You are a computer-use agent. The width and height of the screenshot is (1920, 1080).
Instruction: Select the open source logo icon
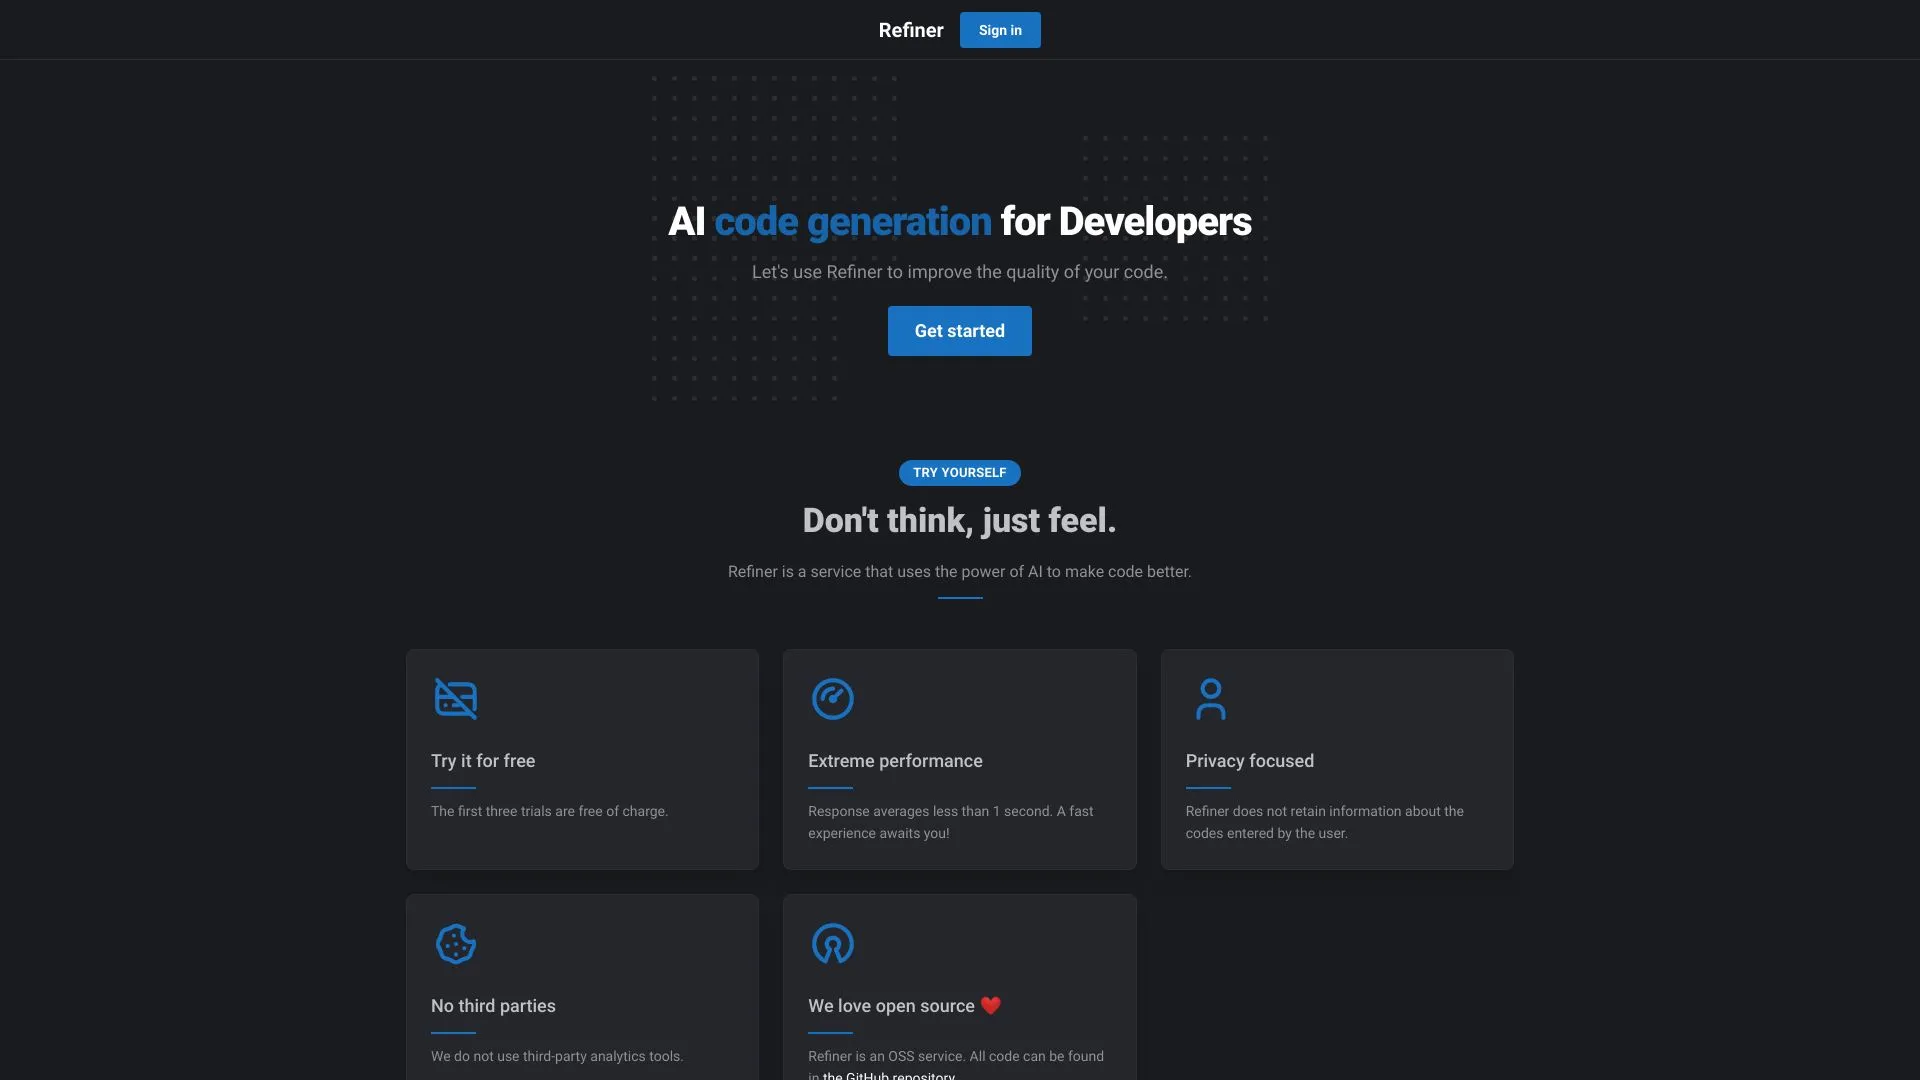(832, 943)
